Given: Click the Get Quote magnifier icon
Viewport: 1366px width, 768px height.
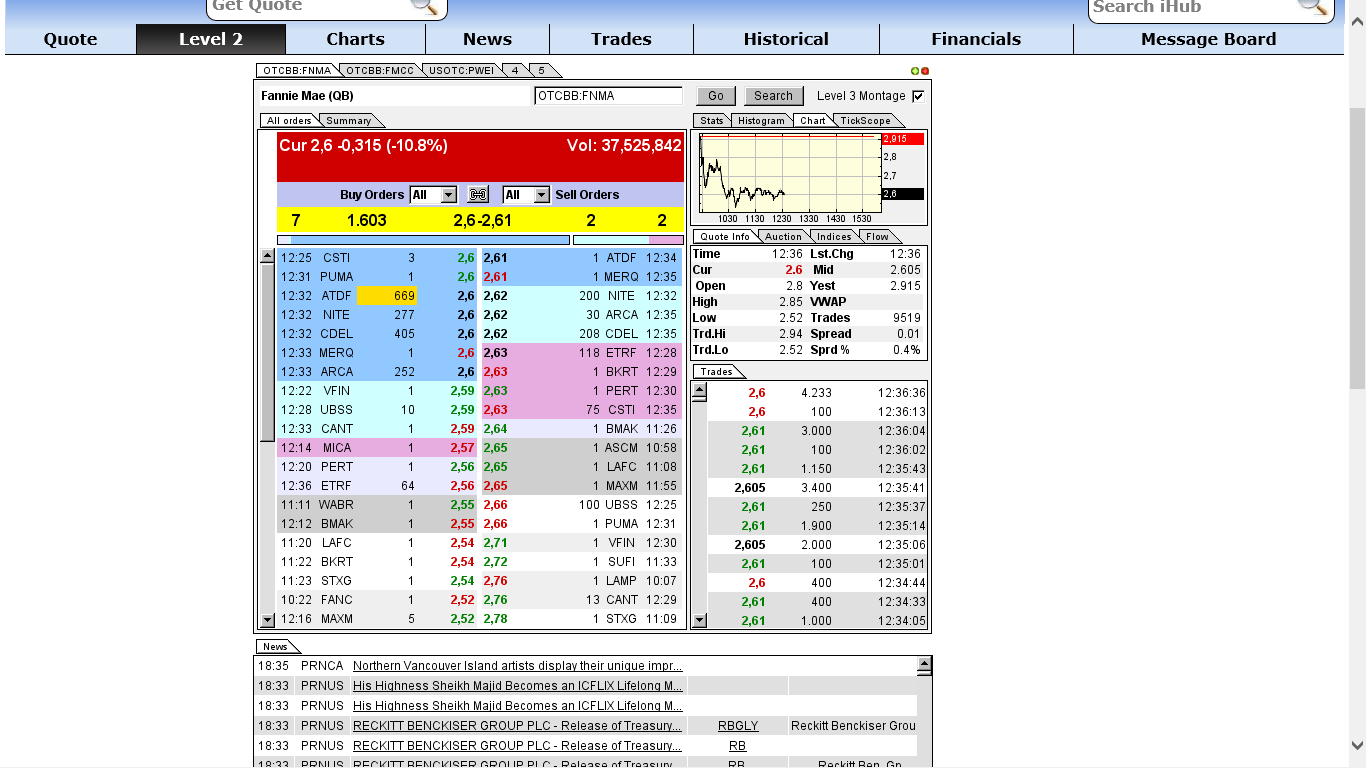Looking at the screenshot, I should coord(424,6).
